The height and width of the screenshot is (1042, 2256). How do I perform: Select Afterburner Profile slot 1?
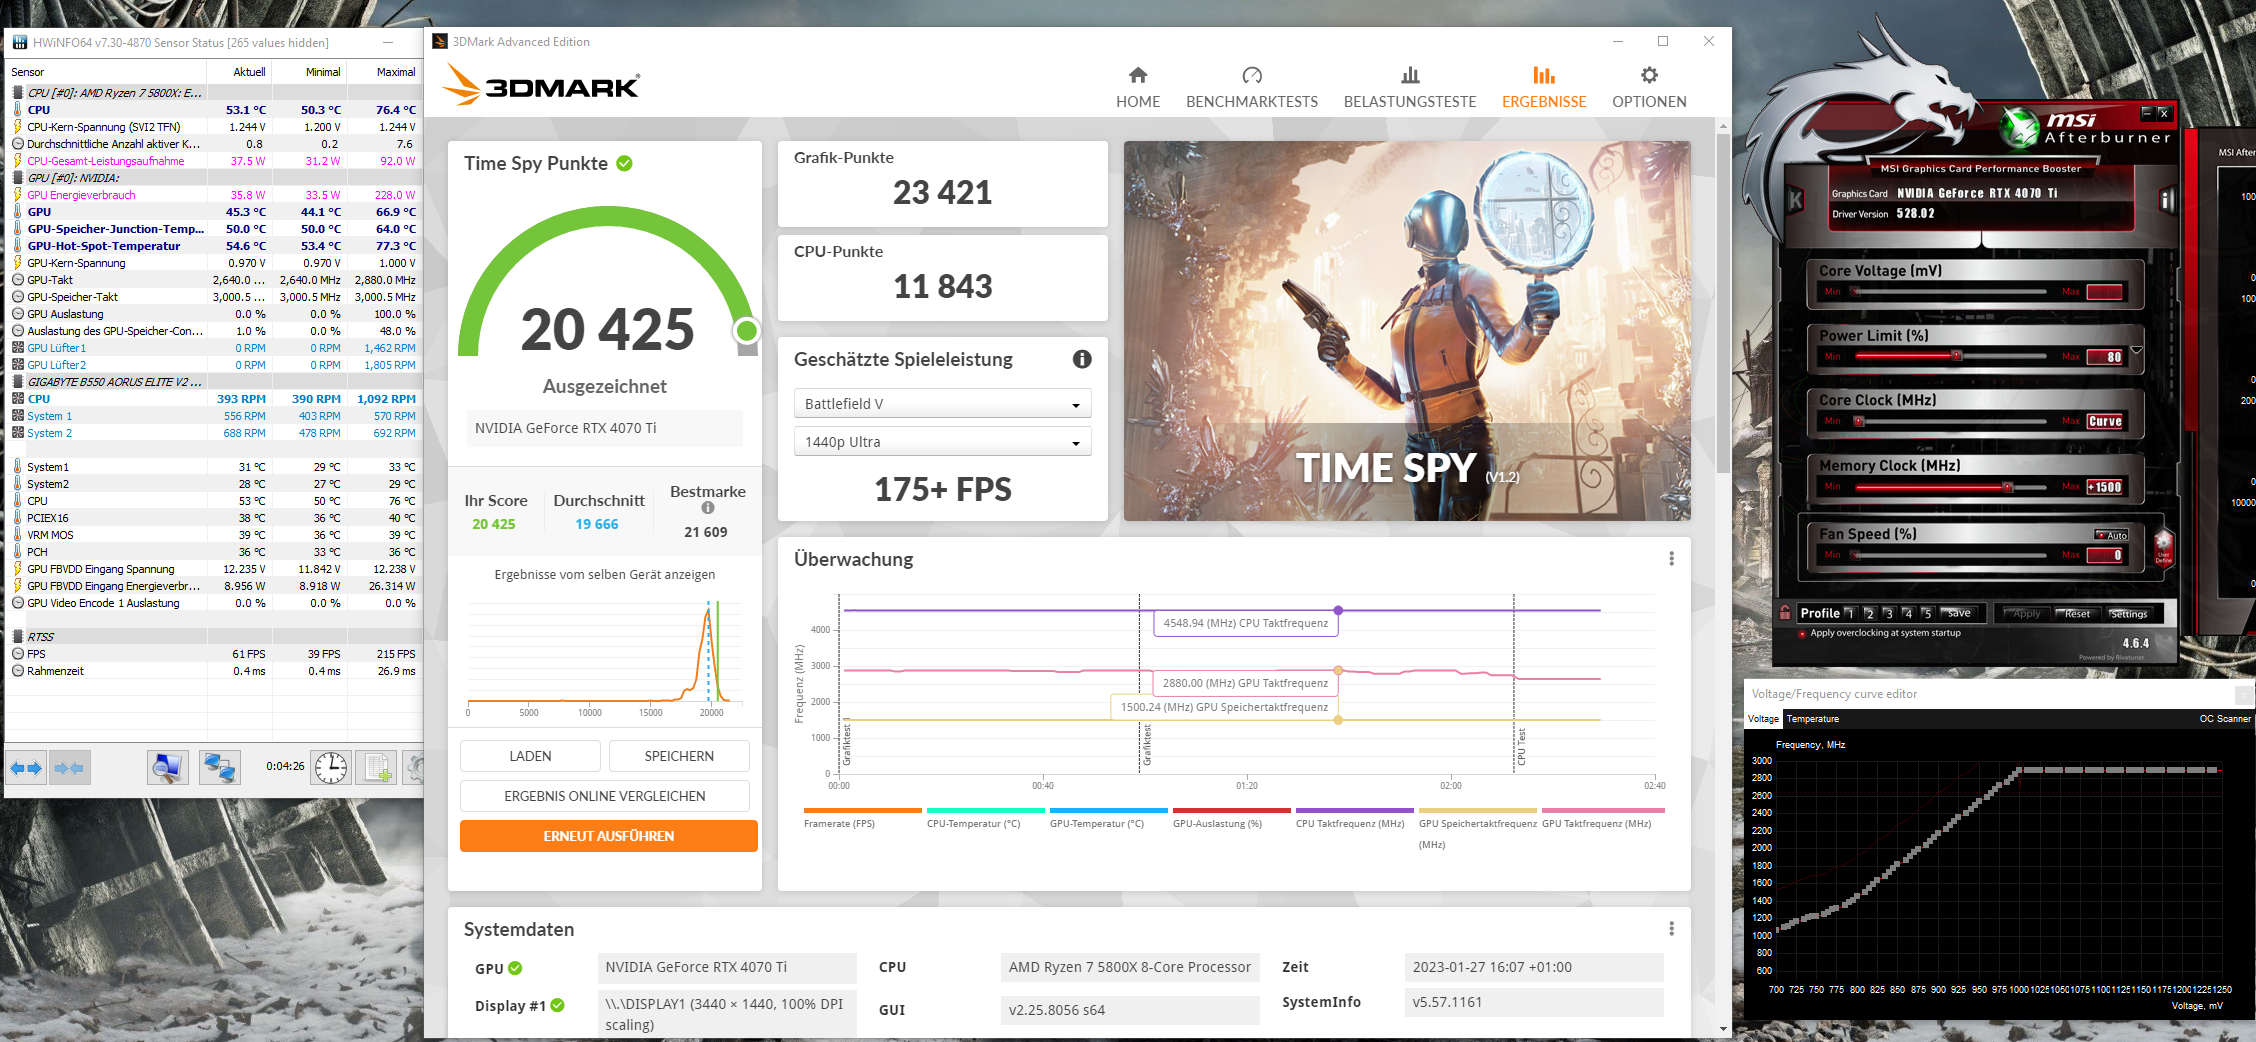tap(1850, 614)
